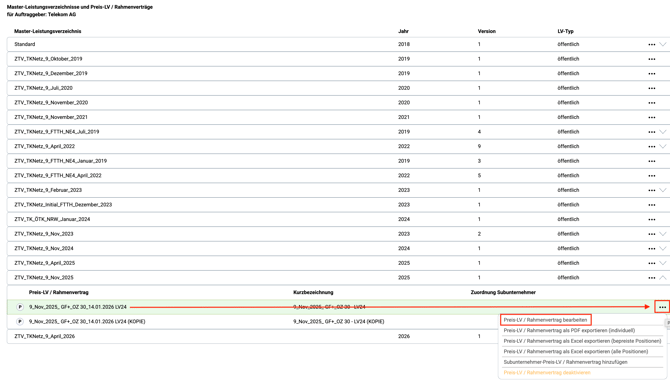Open three-dot menu for ZTV_TKNetz_9_November_2021

coord(651,117)
